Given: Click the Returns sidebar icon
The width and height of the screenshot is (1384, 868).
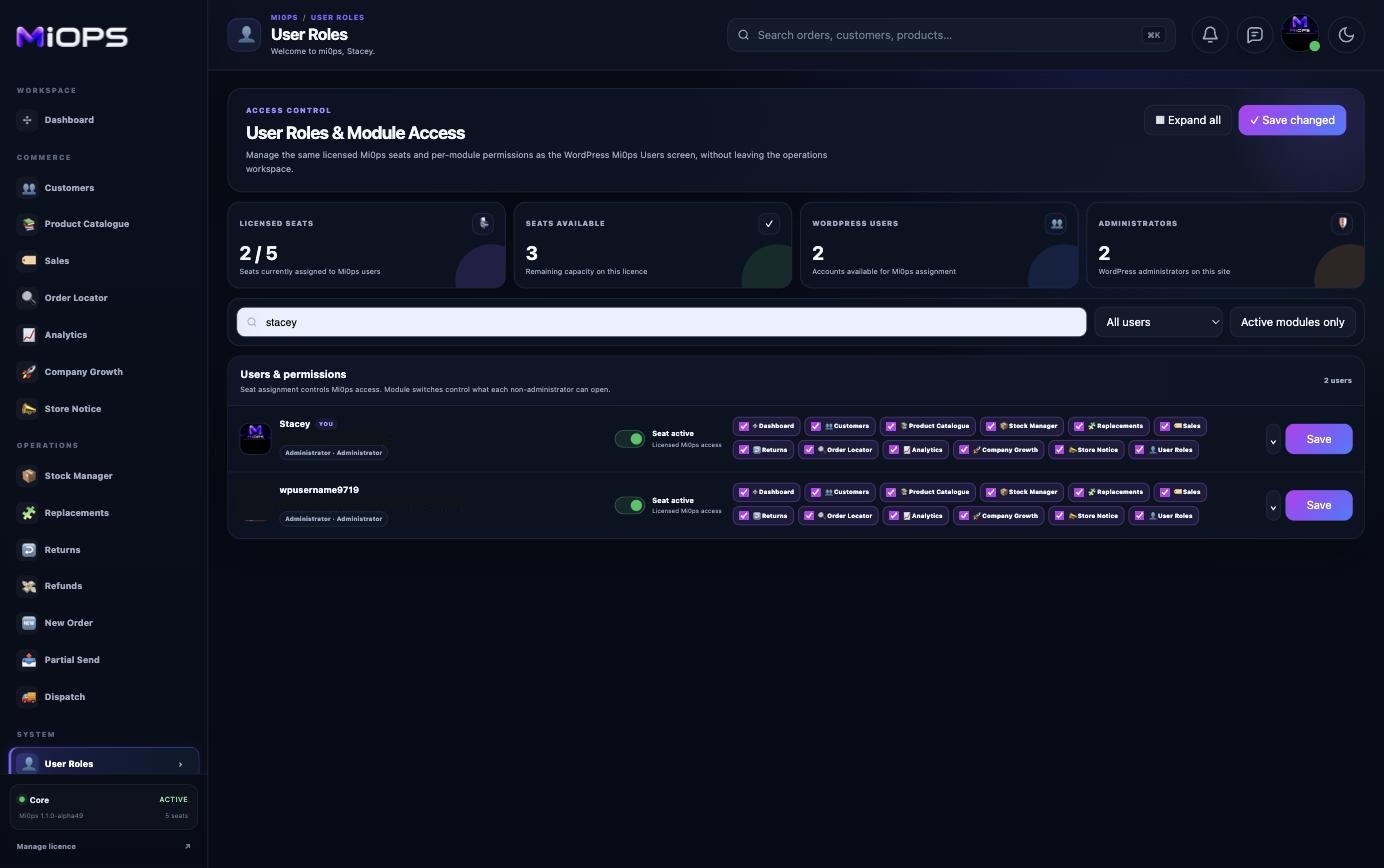Looking at the screenshot, I should click(x=28, y=550).
